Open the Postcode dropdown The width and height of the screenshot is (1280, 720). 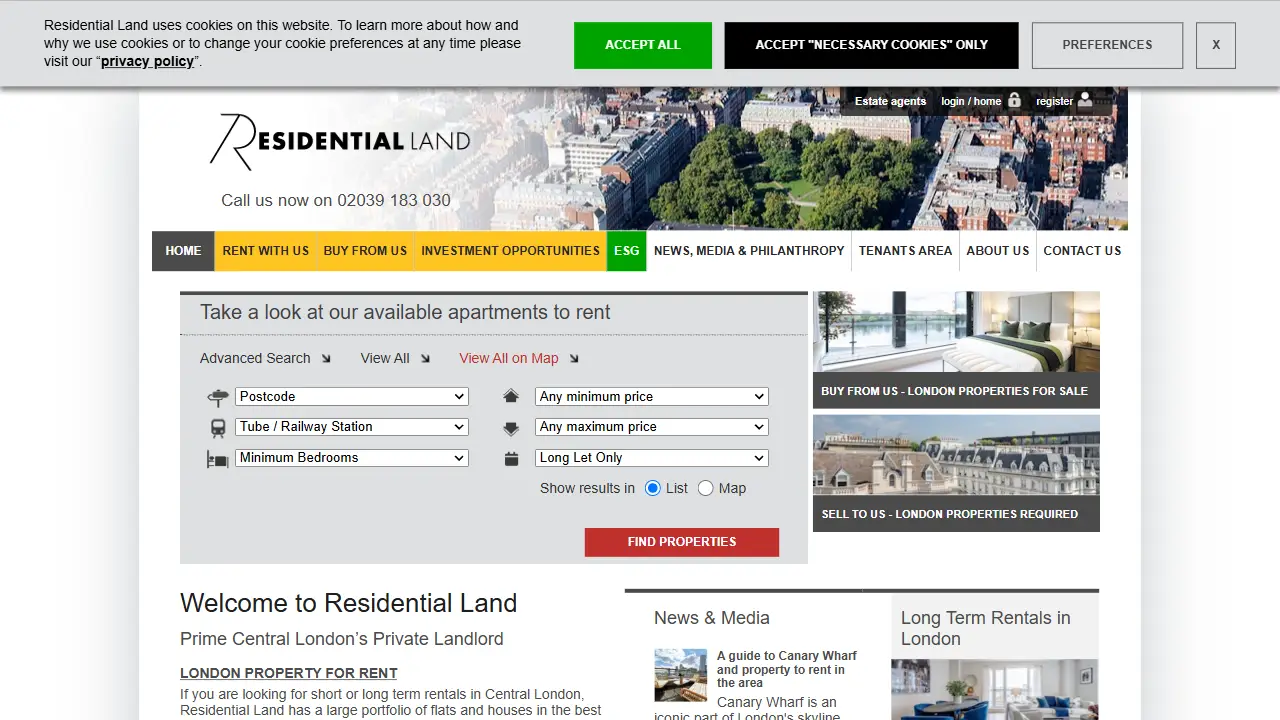coord(352,396)
